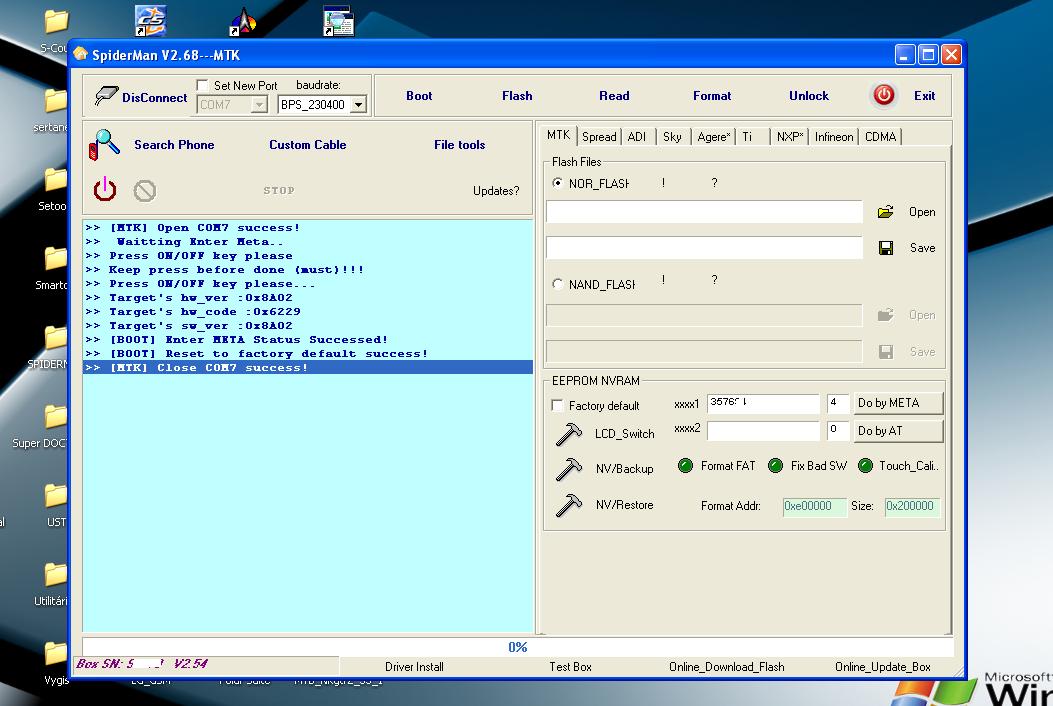1053x706 pixels.
Task: Click the Size 0x200000 field
Action: (912, 506)
